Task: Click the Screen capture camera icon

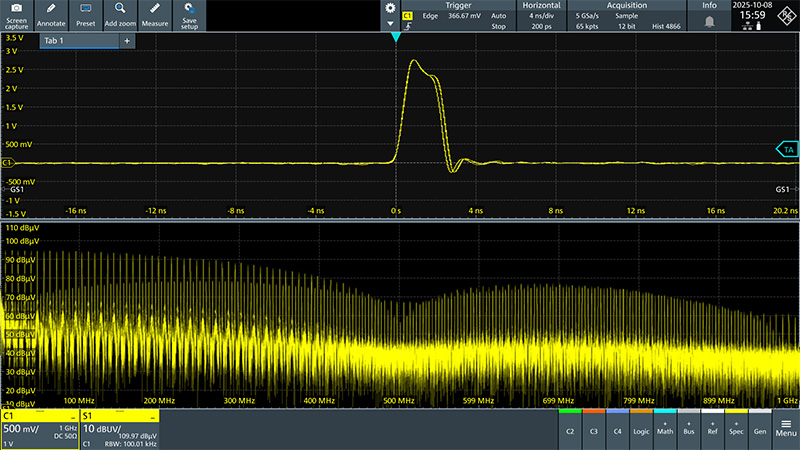Action: (x=16, y=14)
